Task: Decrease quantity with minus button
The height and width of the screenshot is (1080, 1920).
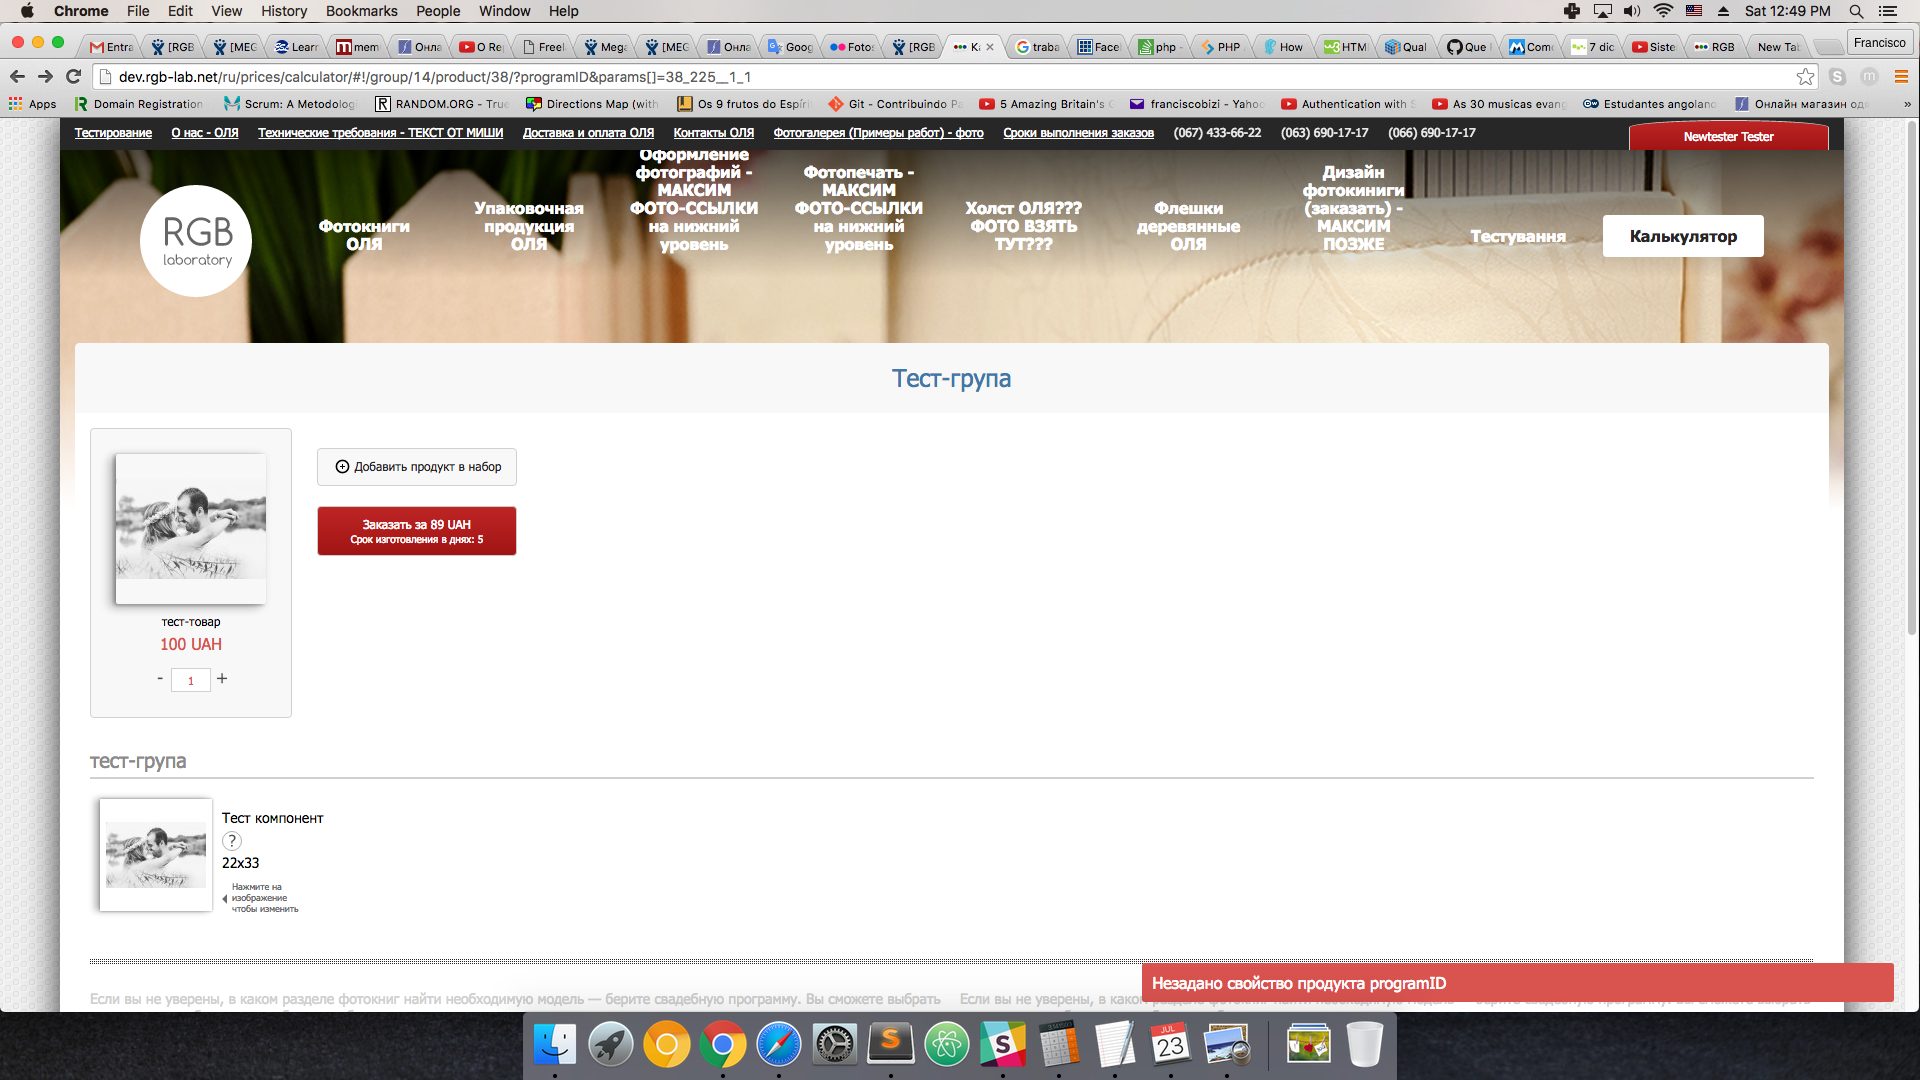Action: pos(160,679)
